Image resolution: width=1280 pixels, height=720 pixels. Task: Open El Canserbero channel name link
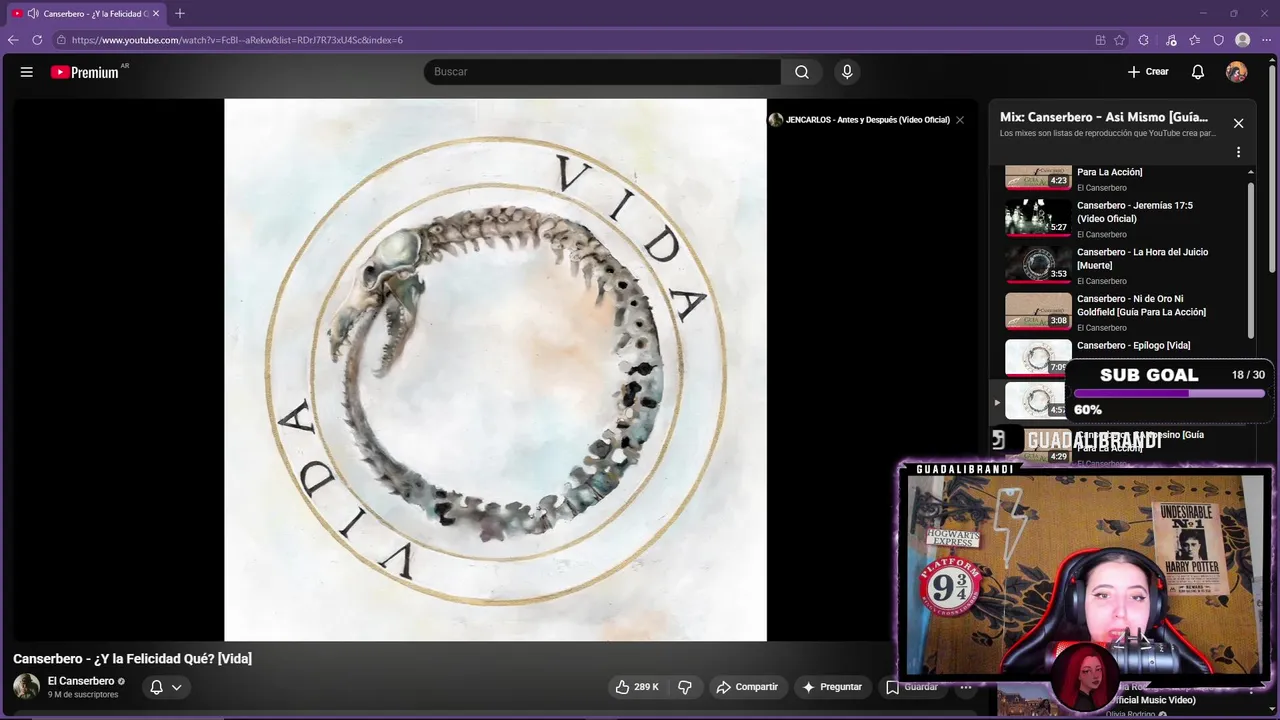pyautogui.click(x=81, y=681)
